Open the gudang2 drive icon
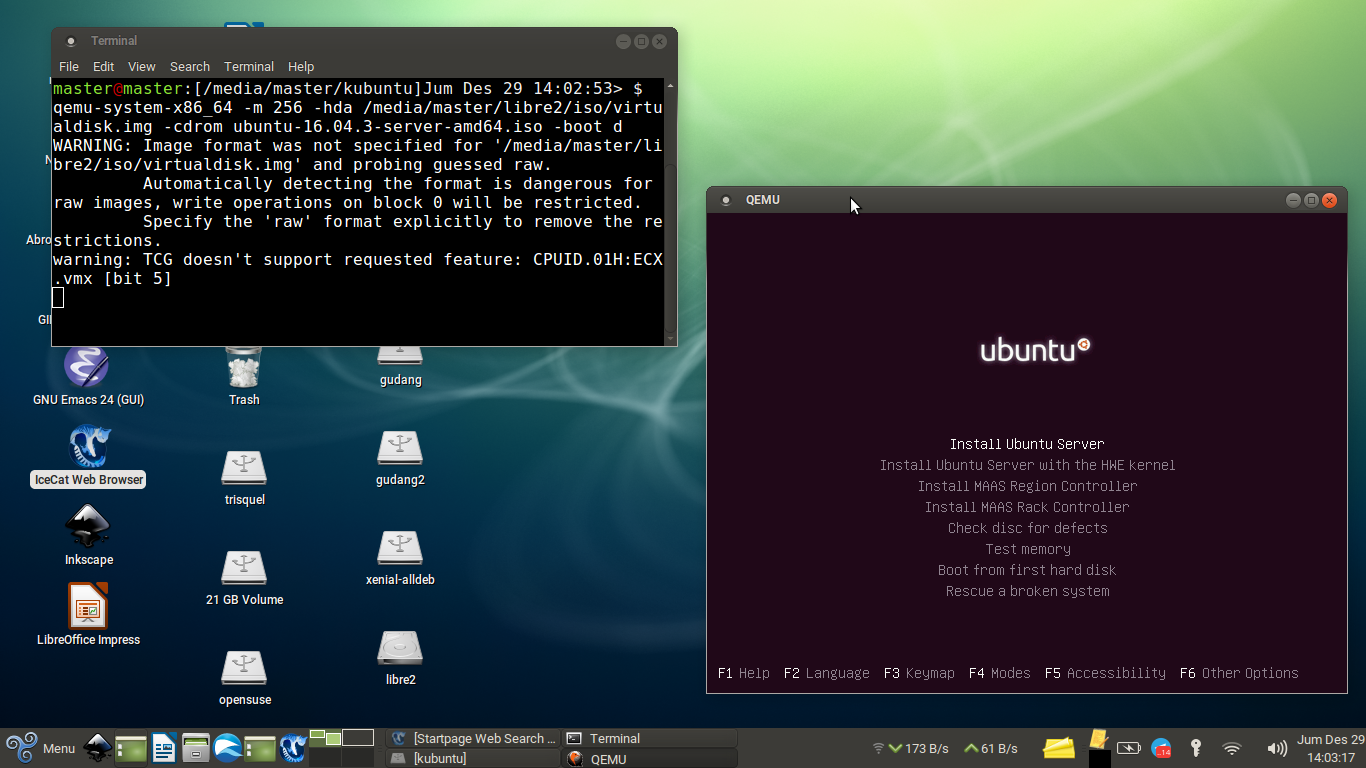Image resolution: width=1366 pixels, height=768 pixels. click(x=400, y=450)
